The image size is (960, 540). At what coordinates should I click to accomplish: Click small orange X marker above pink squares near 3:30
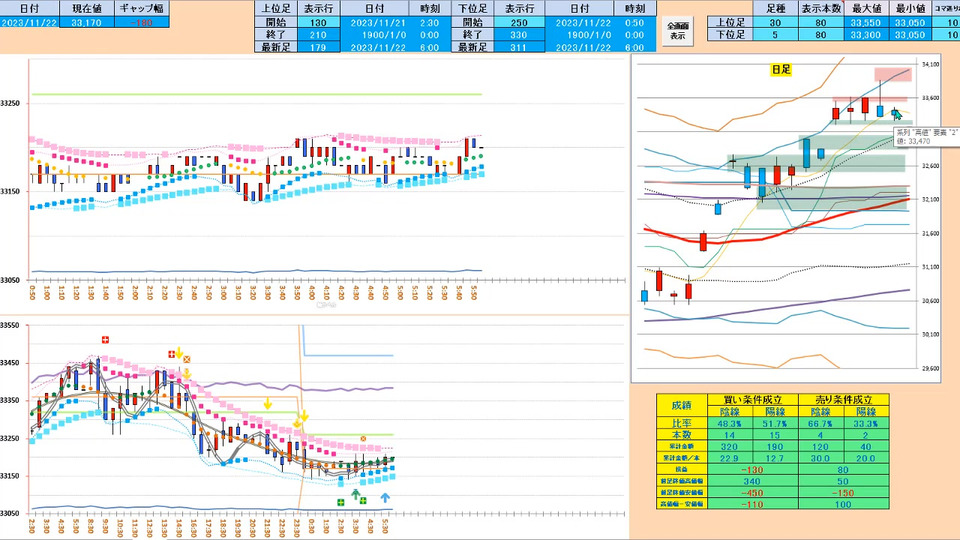pyautogui.click(x=363, y=438)
